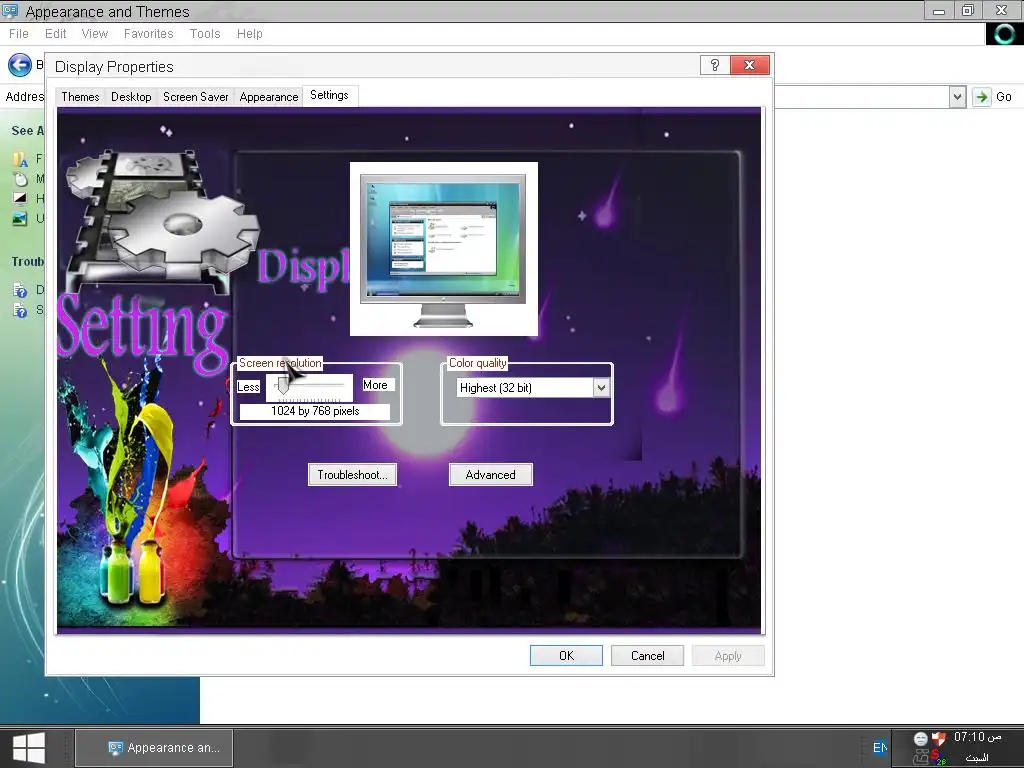Screen dimensions: 1024x768
Task: Click the taskbar clock showing 07:10
Action: 977,737
